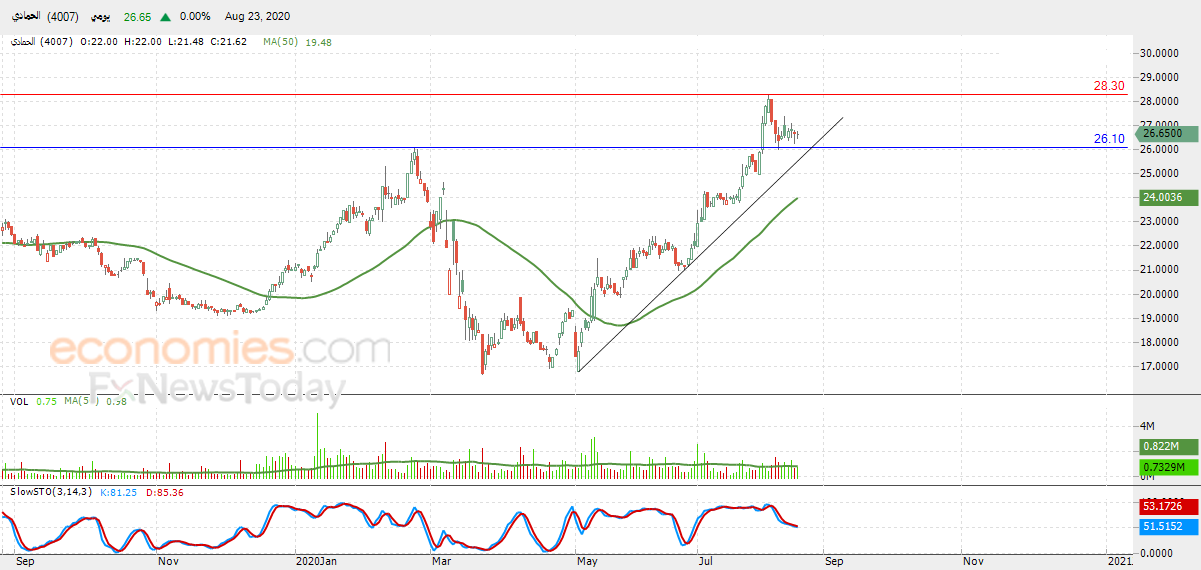Click the '2021' time axis label
1201x570 pixels.
(x=1119, y=562)
